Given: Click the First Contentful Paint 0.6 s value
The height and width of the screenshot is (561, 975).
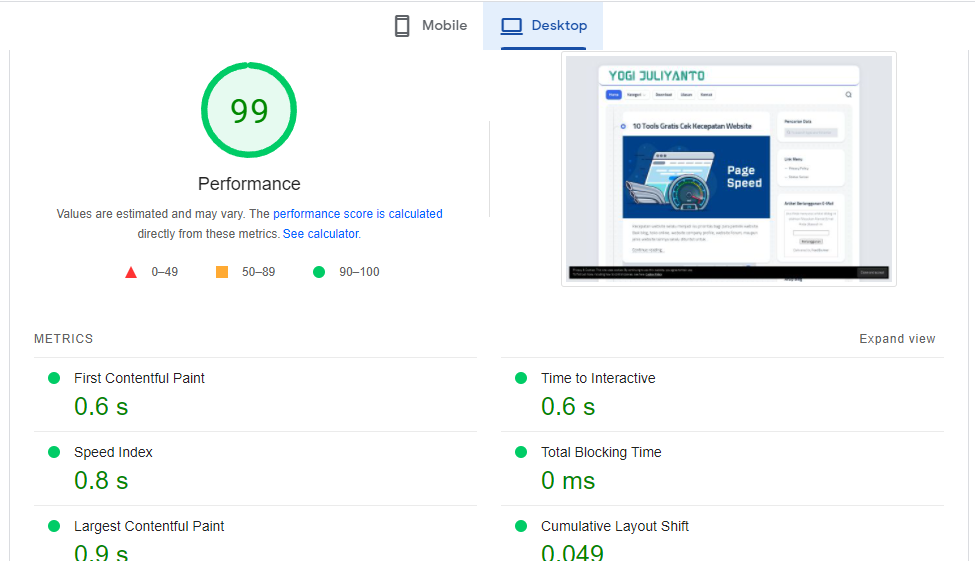Looking at the screenshot, I should coord(101,407).
